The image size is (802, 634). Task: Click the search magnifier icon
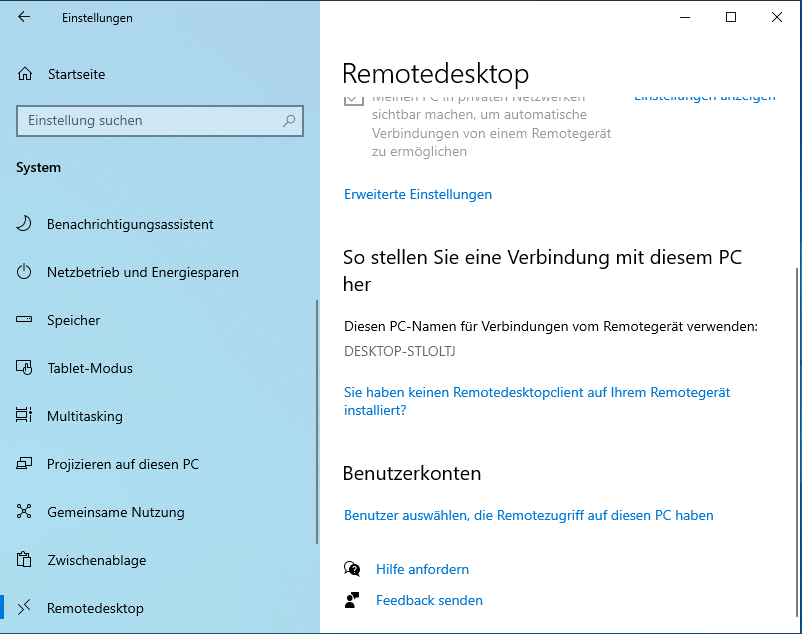[x=289, y=121]
